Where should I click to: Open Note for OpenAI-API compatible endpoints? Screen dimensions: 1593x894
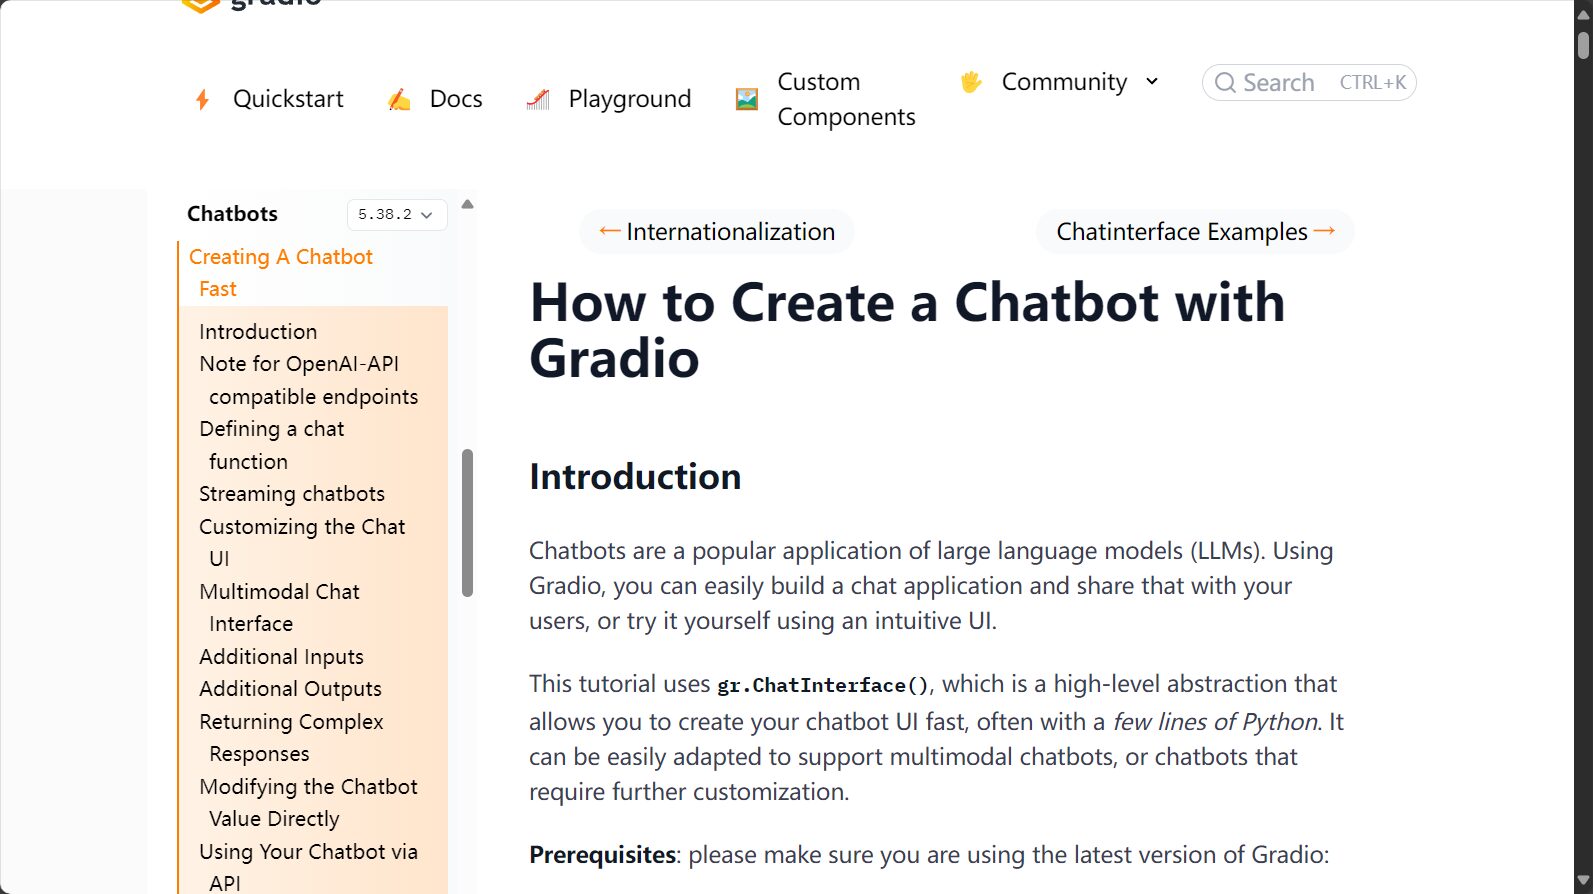click(308, 380)
